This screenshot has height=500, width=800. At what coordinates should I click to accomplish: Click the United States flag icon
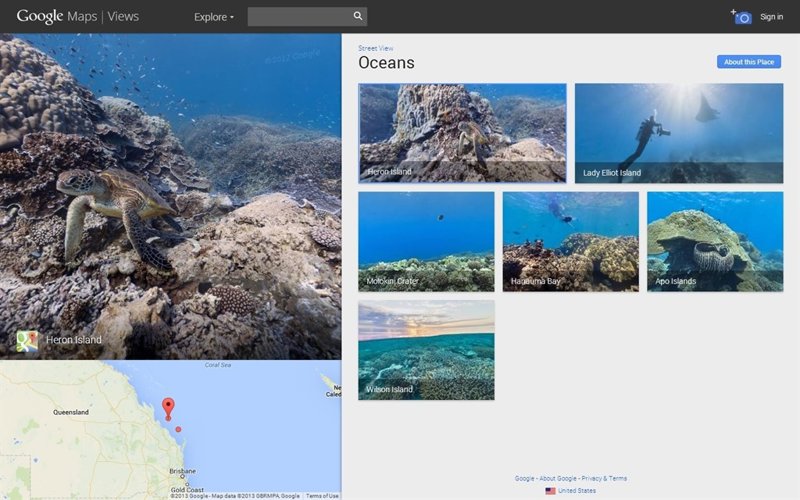550,491
